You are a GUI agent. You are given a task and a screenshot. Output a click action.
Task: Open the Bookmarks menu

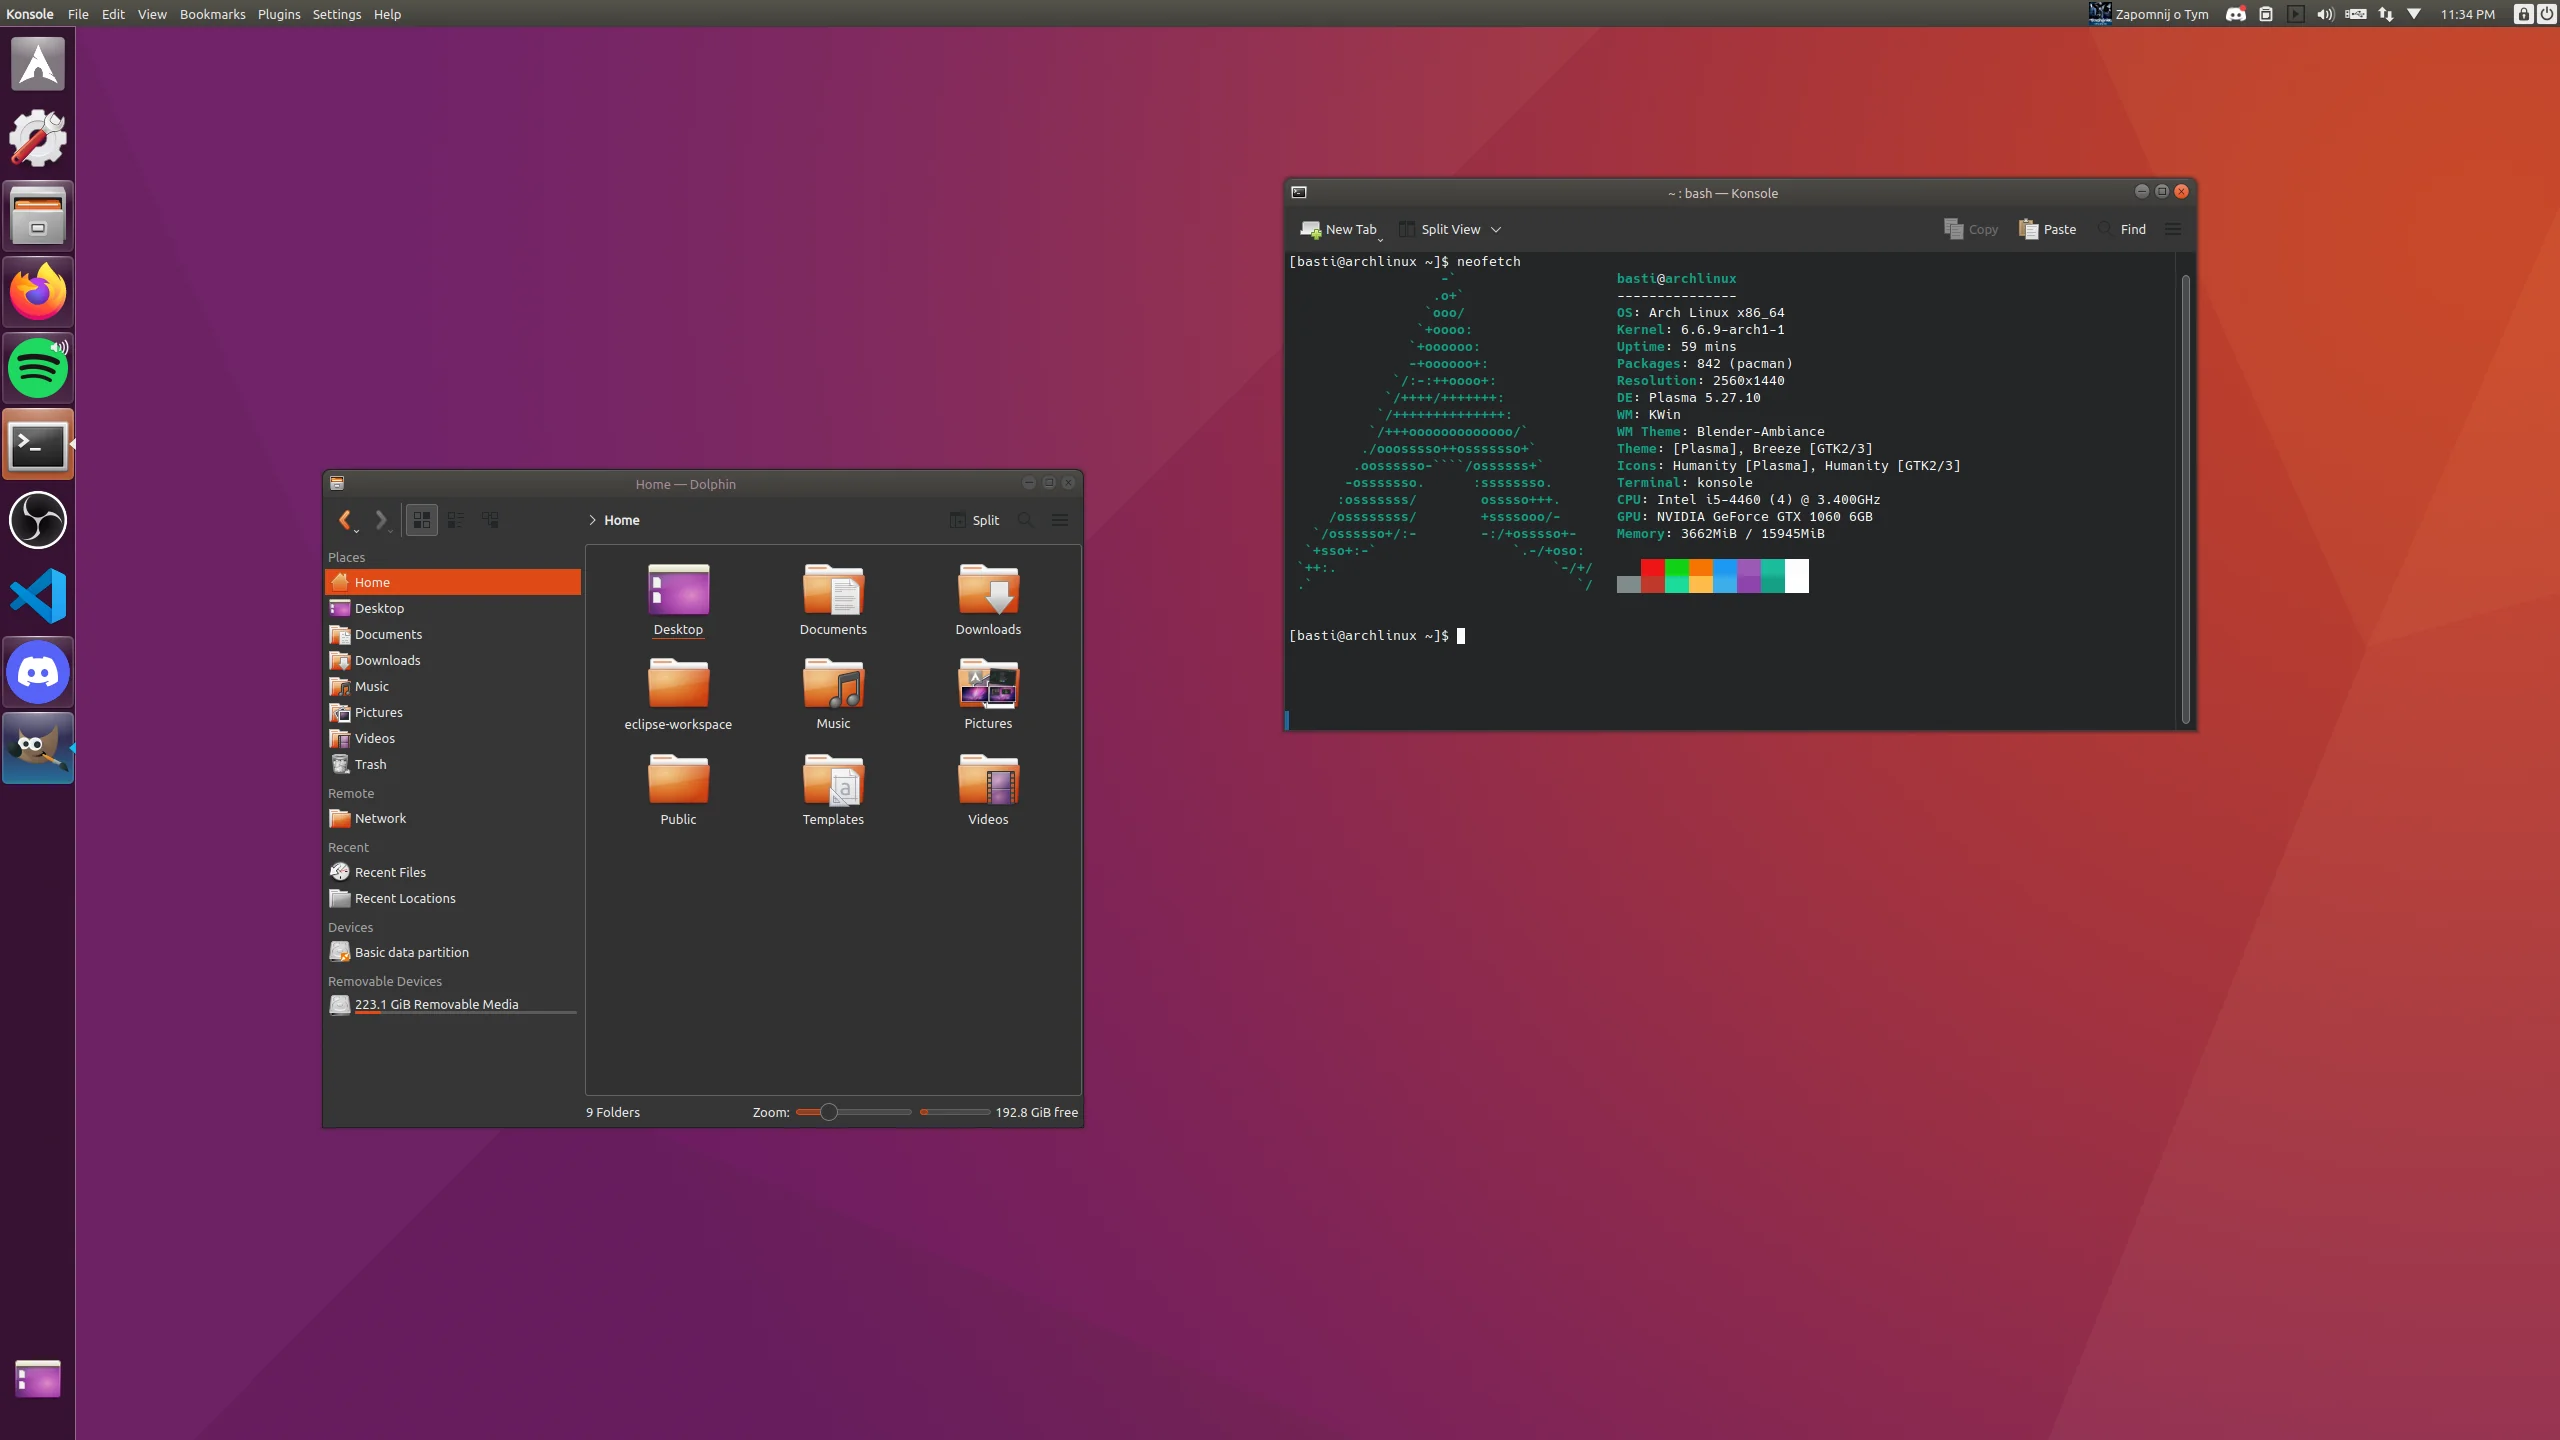212,14
